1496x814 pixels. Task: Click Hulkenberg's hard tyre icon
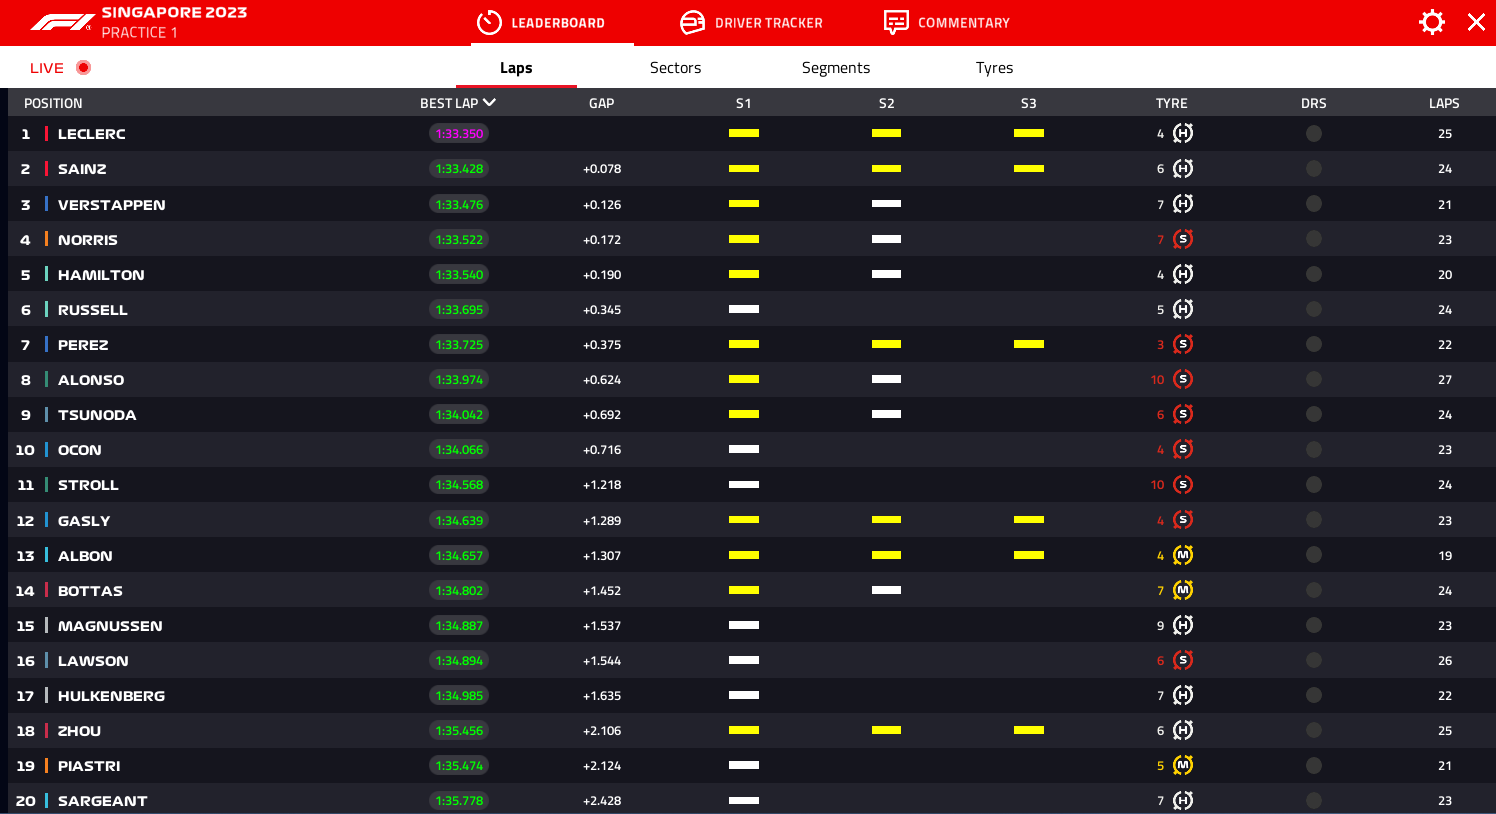pyautogui.click(x=1183, y=695)
